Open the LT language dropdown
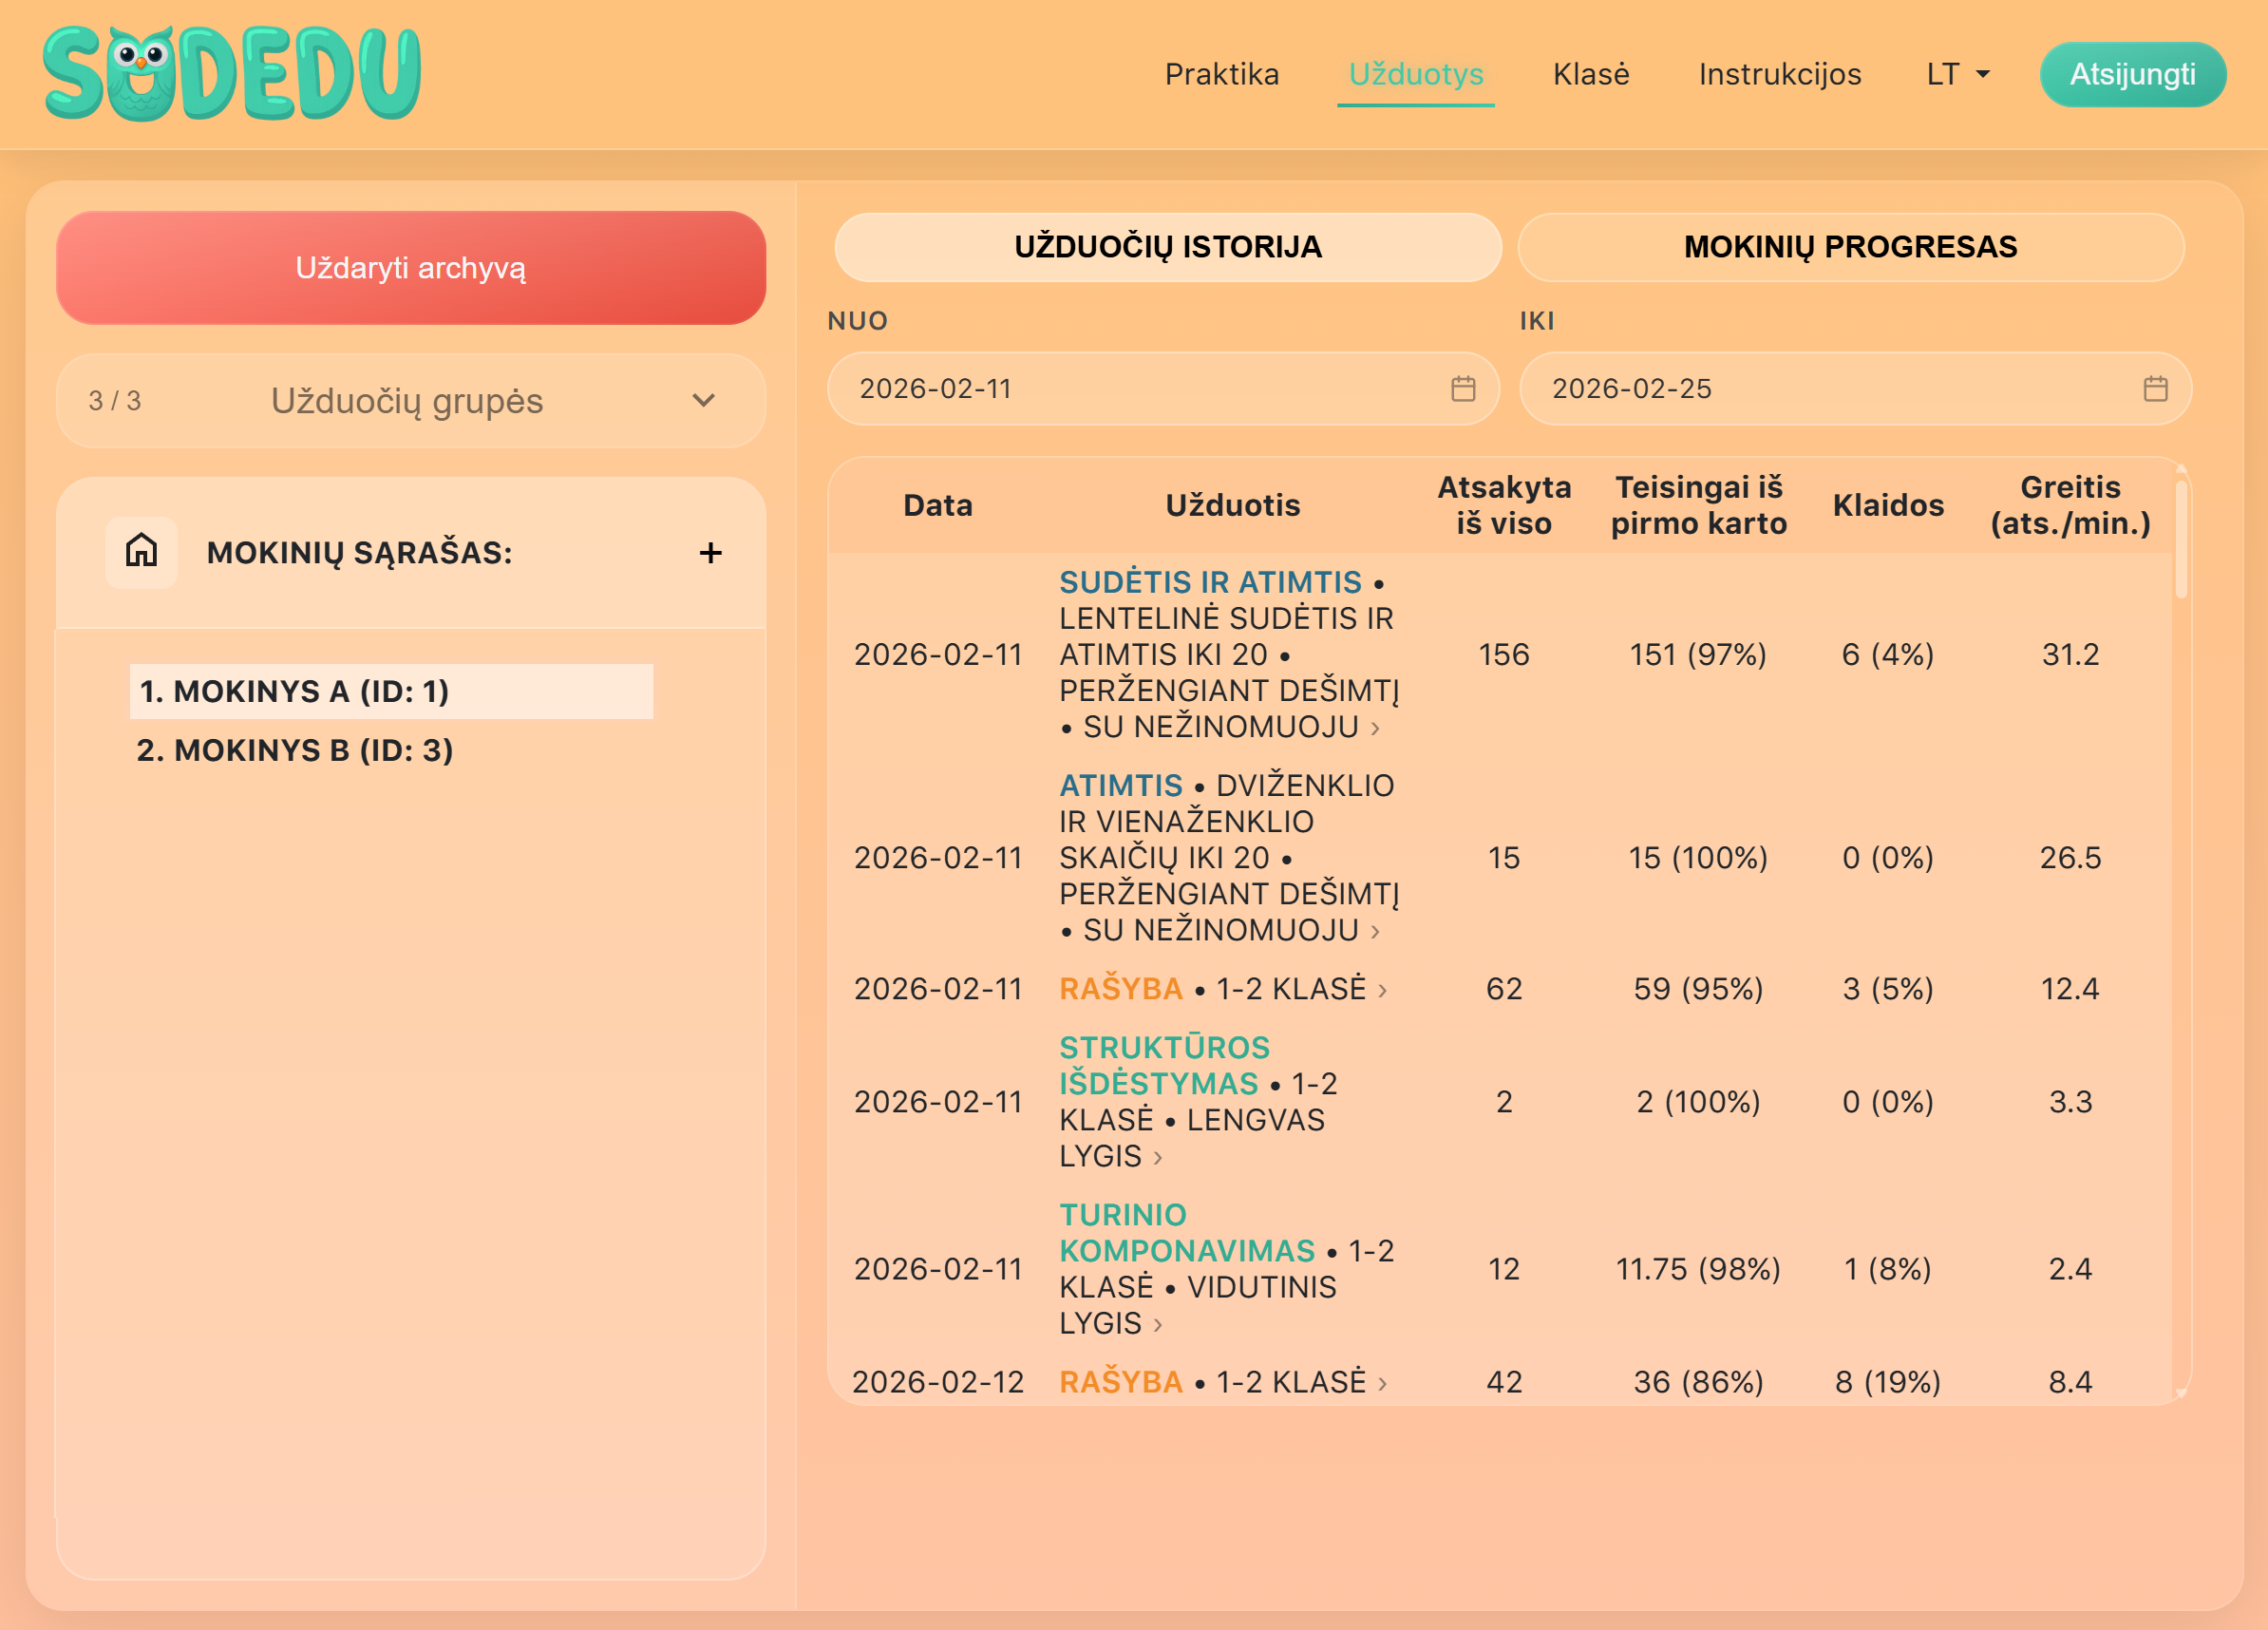 [x=1957, y=74]
